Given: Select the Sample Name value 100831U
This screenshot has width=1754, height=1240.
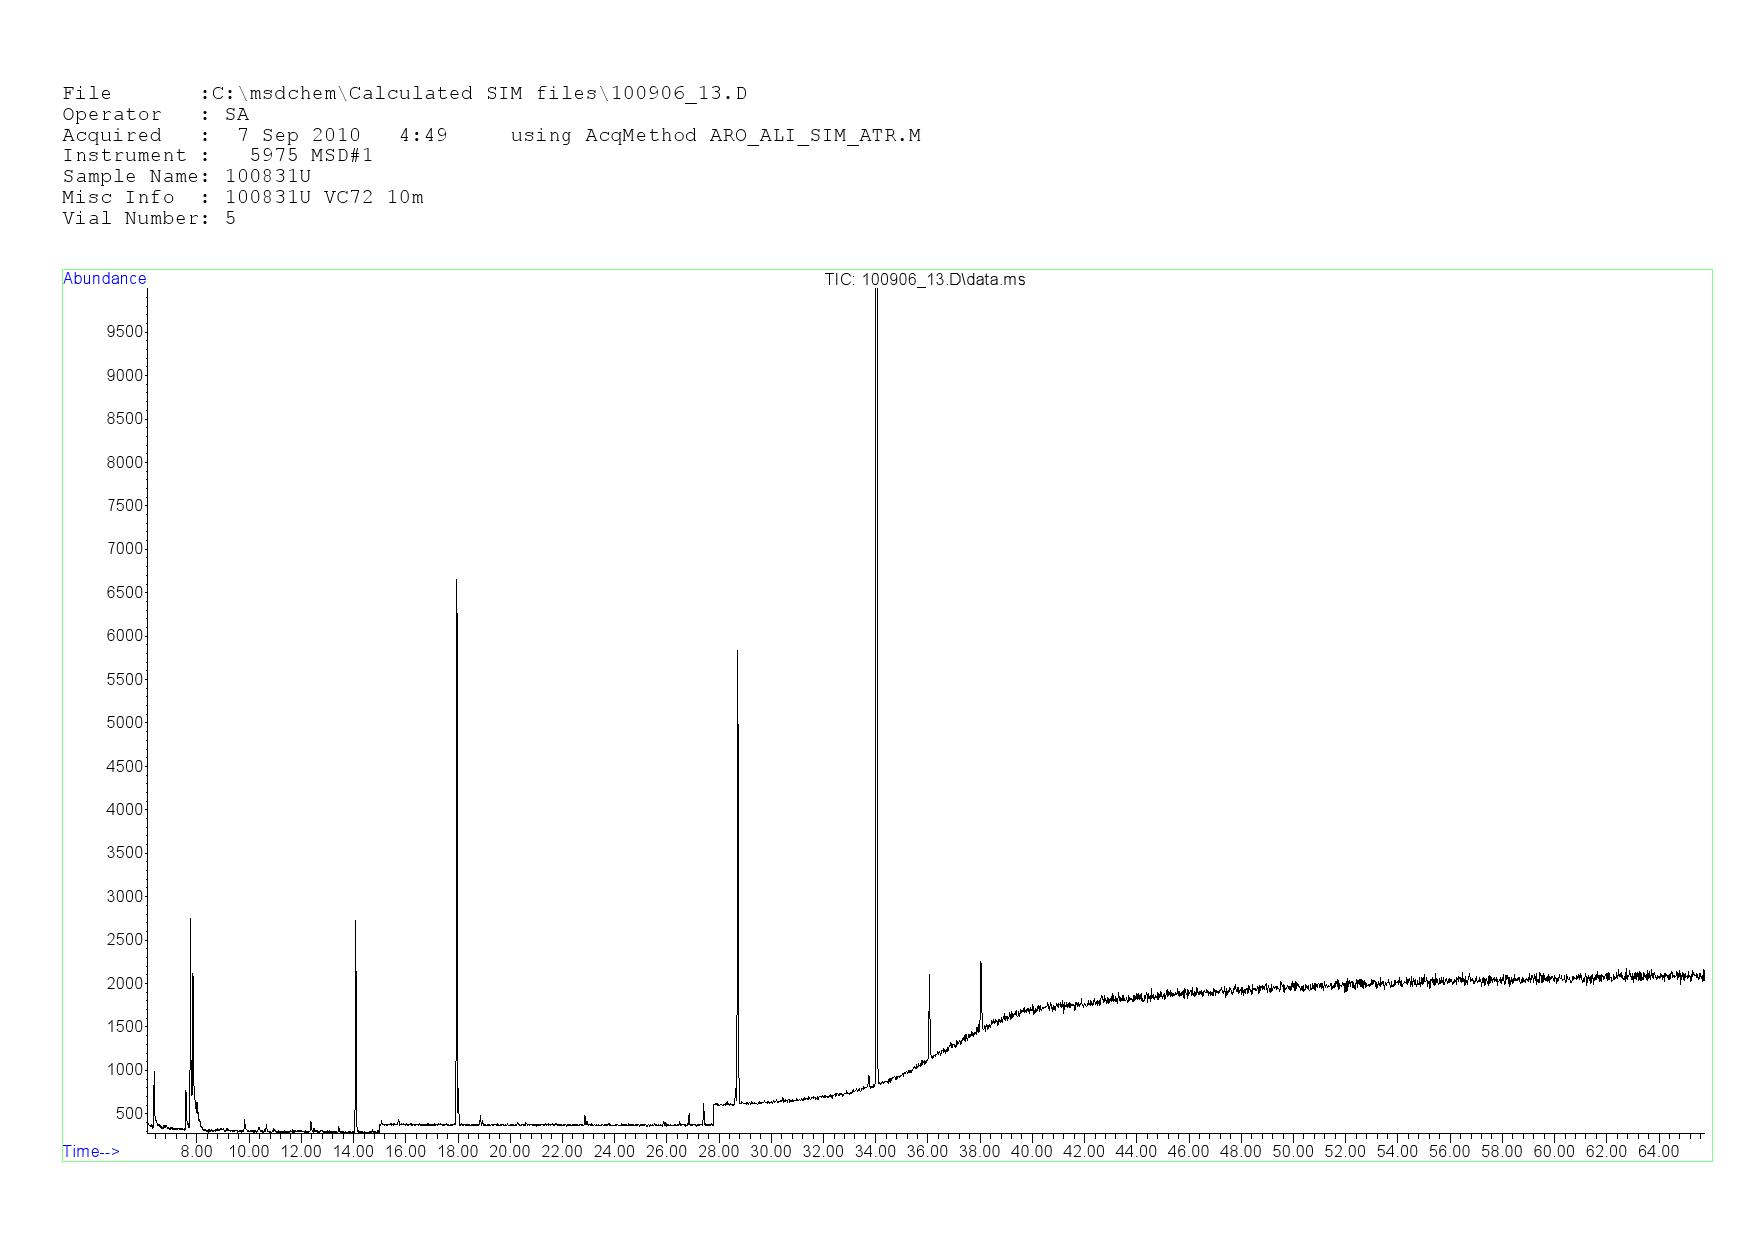Looking at the screenshot, I should (268, 177).
